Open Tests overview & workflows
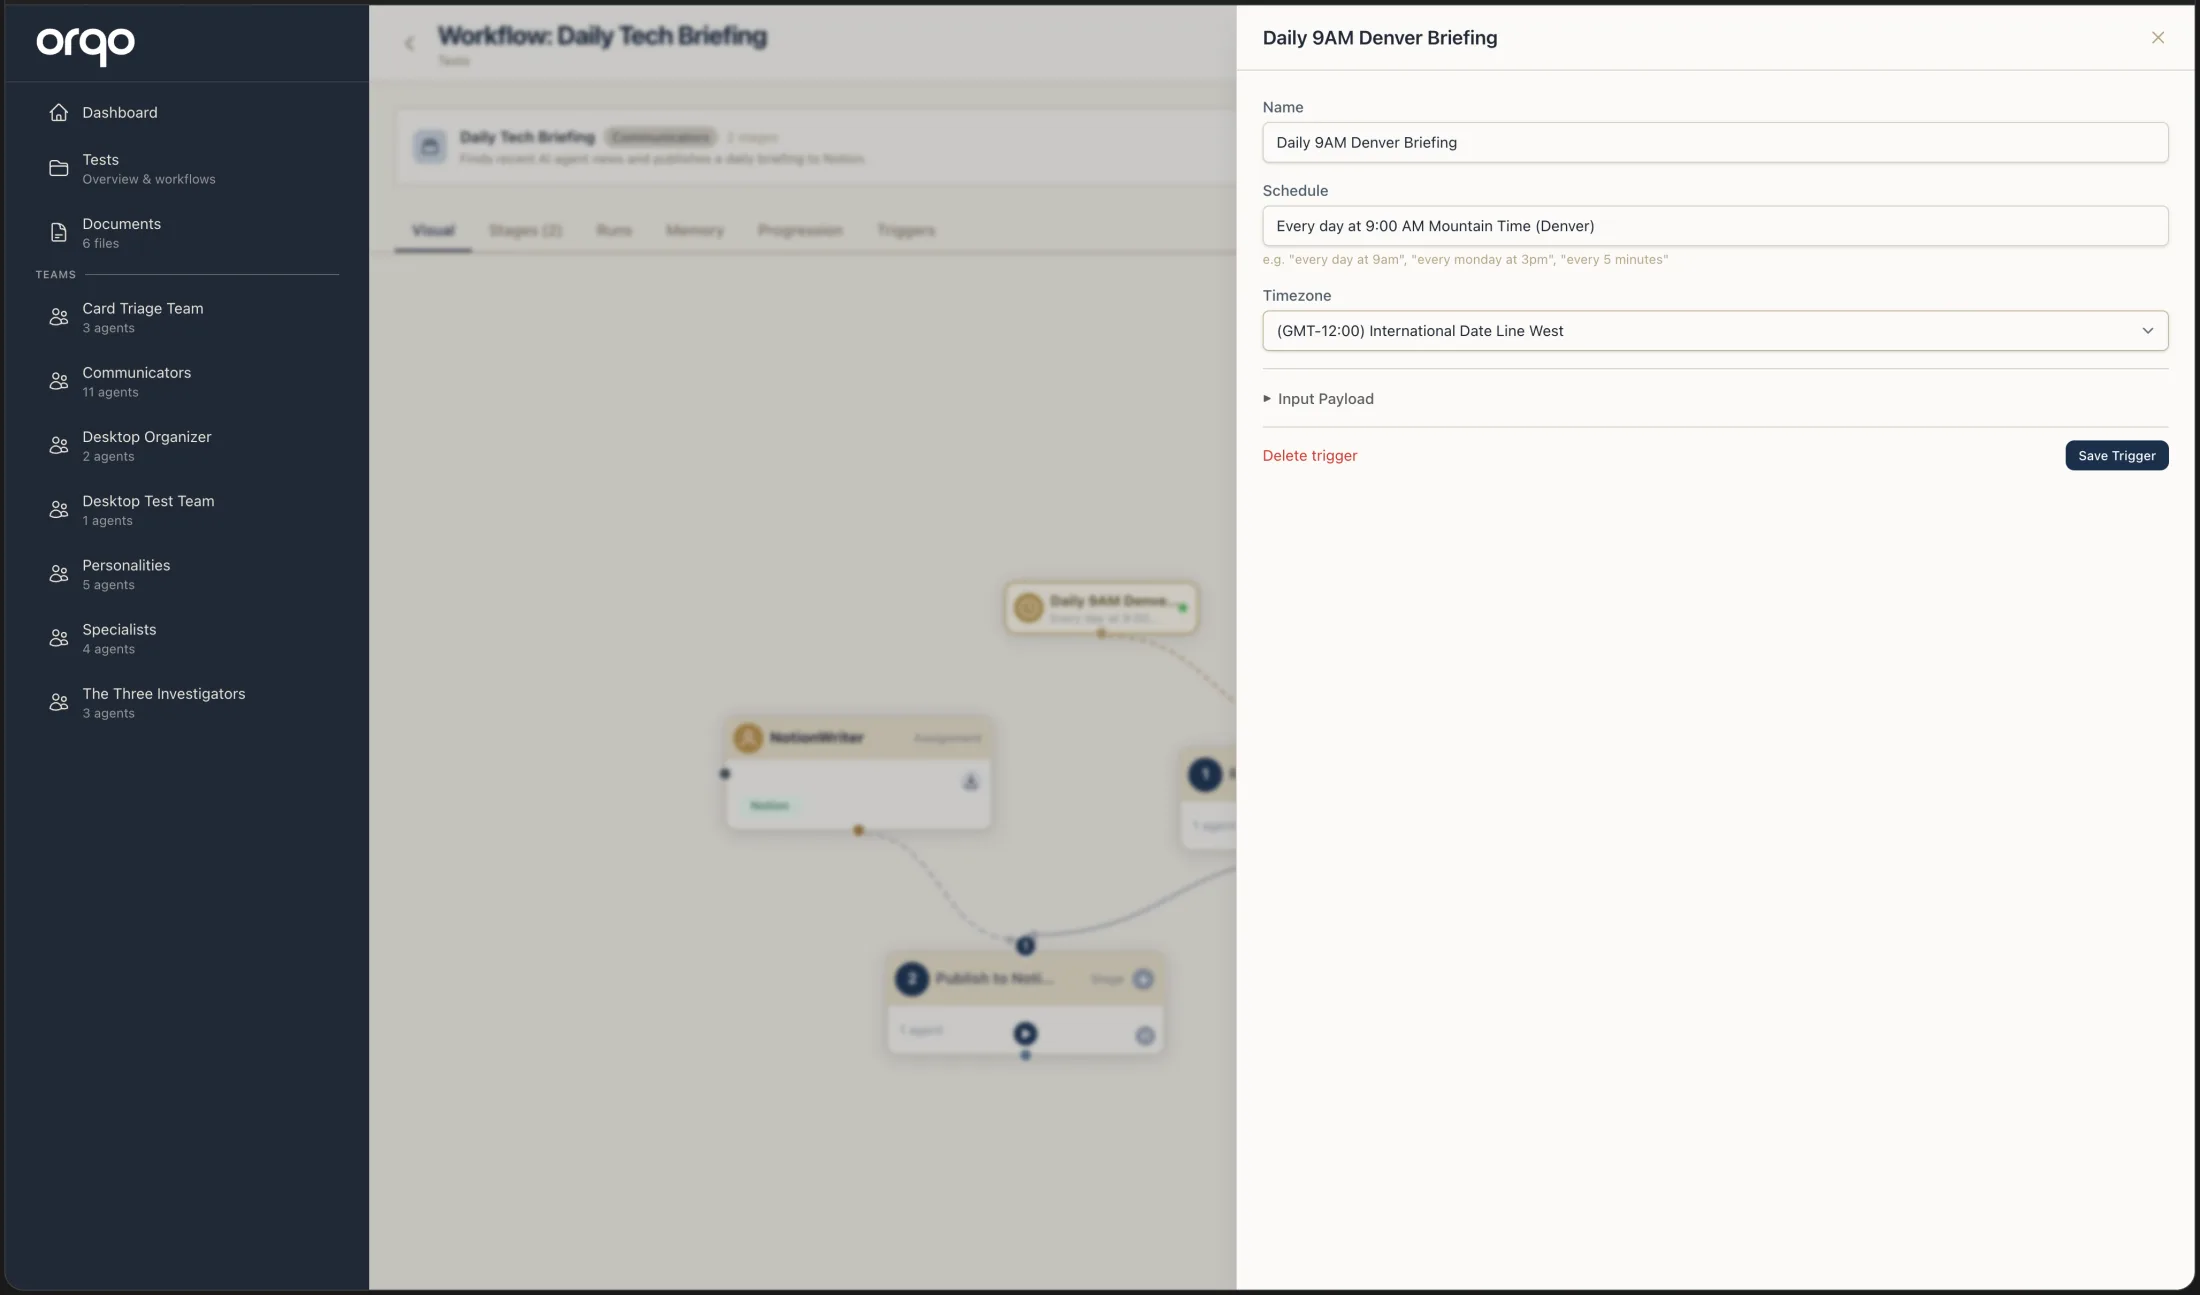Image resolution: width=2200 pixels, height=1295 pixels. pyautogui.click(x=186, y=168)
